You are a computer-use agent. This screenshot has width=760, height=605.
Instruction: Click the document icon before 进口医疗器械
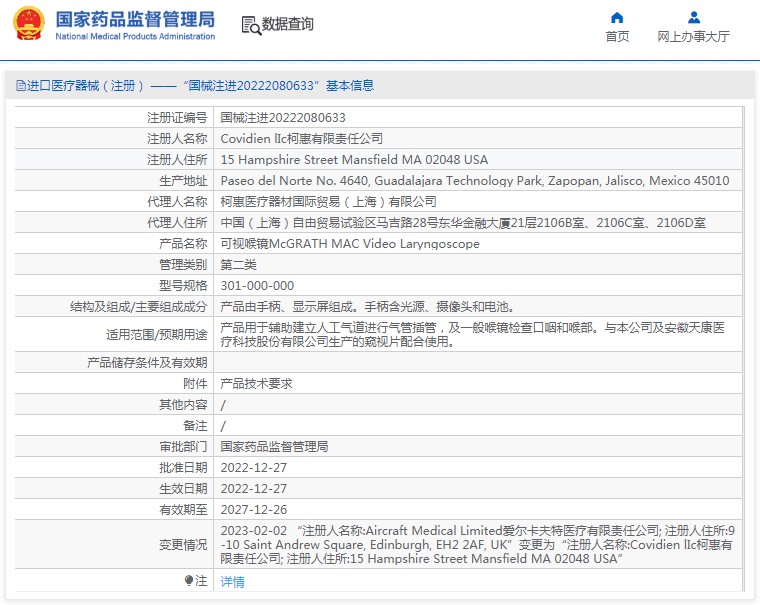21,86
